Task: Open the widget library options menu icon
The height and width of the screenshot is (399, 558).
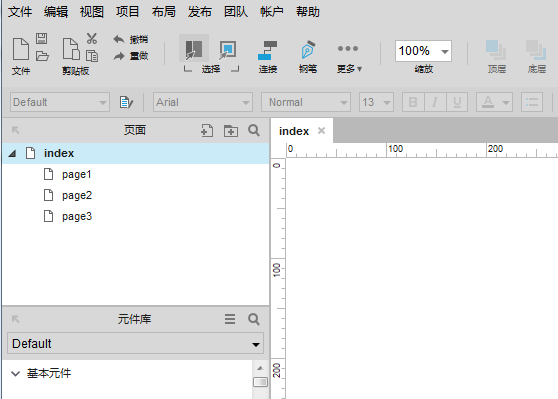Action: tap(230, 319)
